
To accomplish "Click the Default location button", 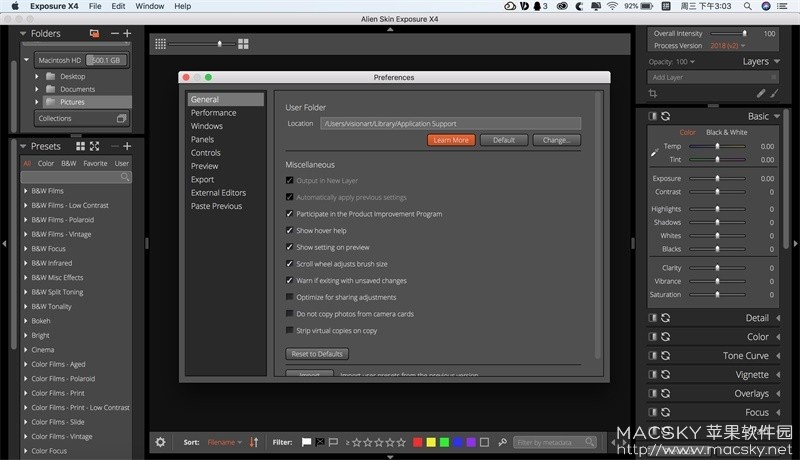I will tap(504, 140).
